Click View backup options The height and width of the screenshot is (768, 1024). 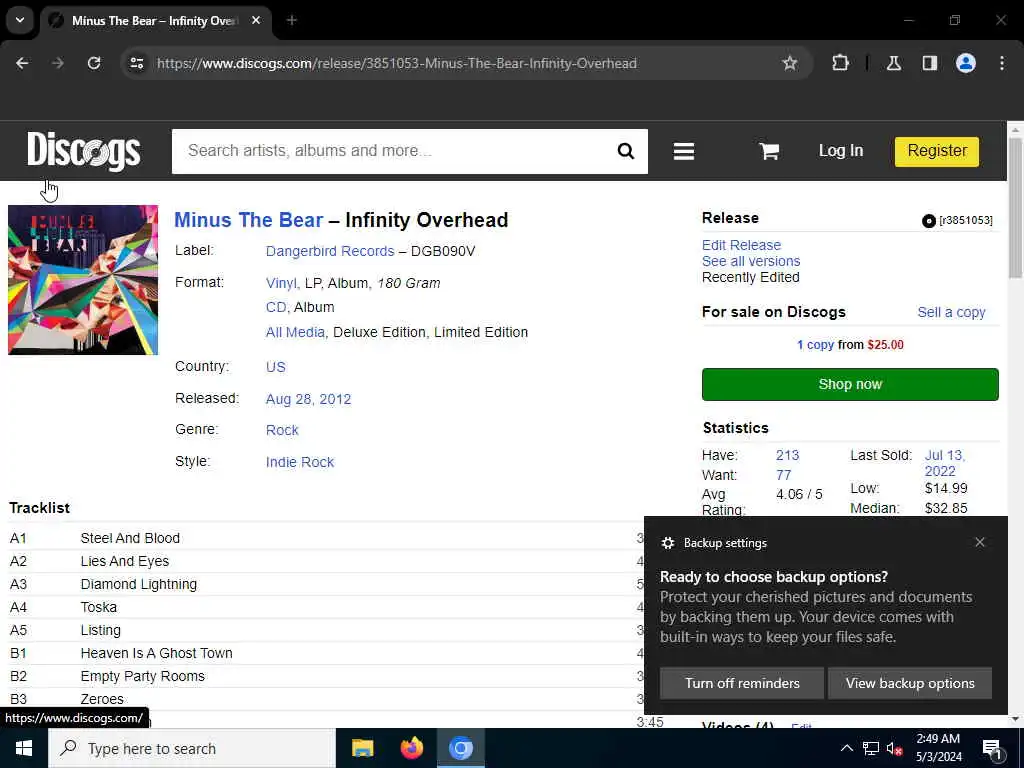910,683
